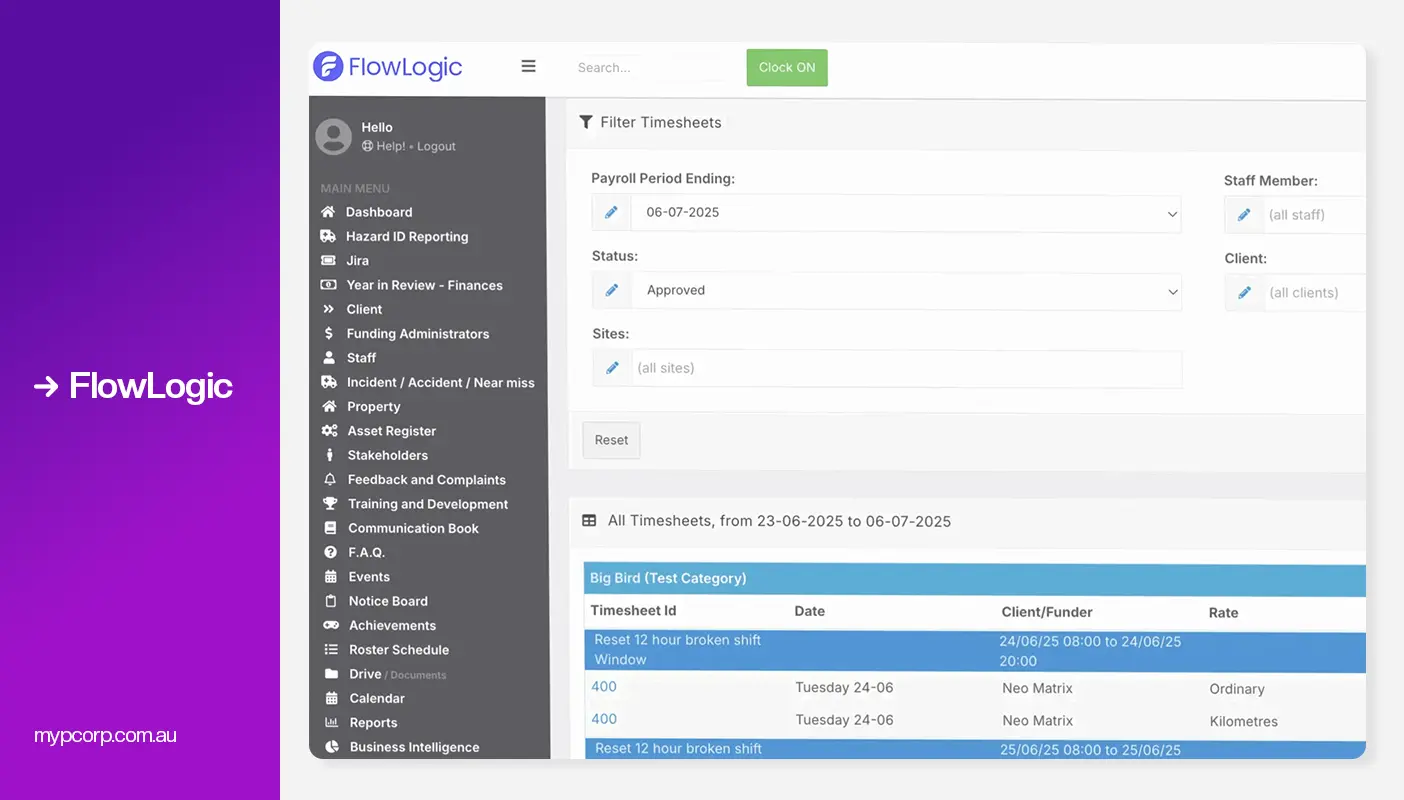
Task: Click pencil icon beside Staff Member field
Action: coord(1244,215)
